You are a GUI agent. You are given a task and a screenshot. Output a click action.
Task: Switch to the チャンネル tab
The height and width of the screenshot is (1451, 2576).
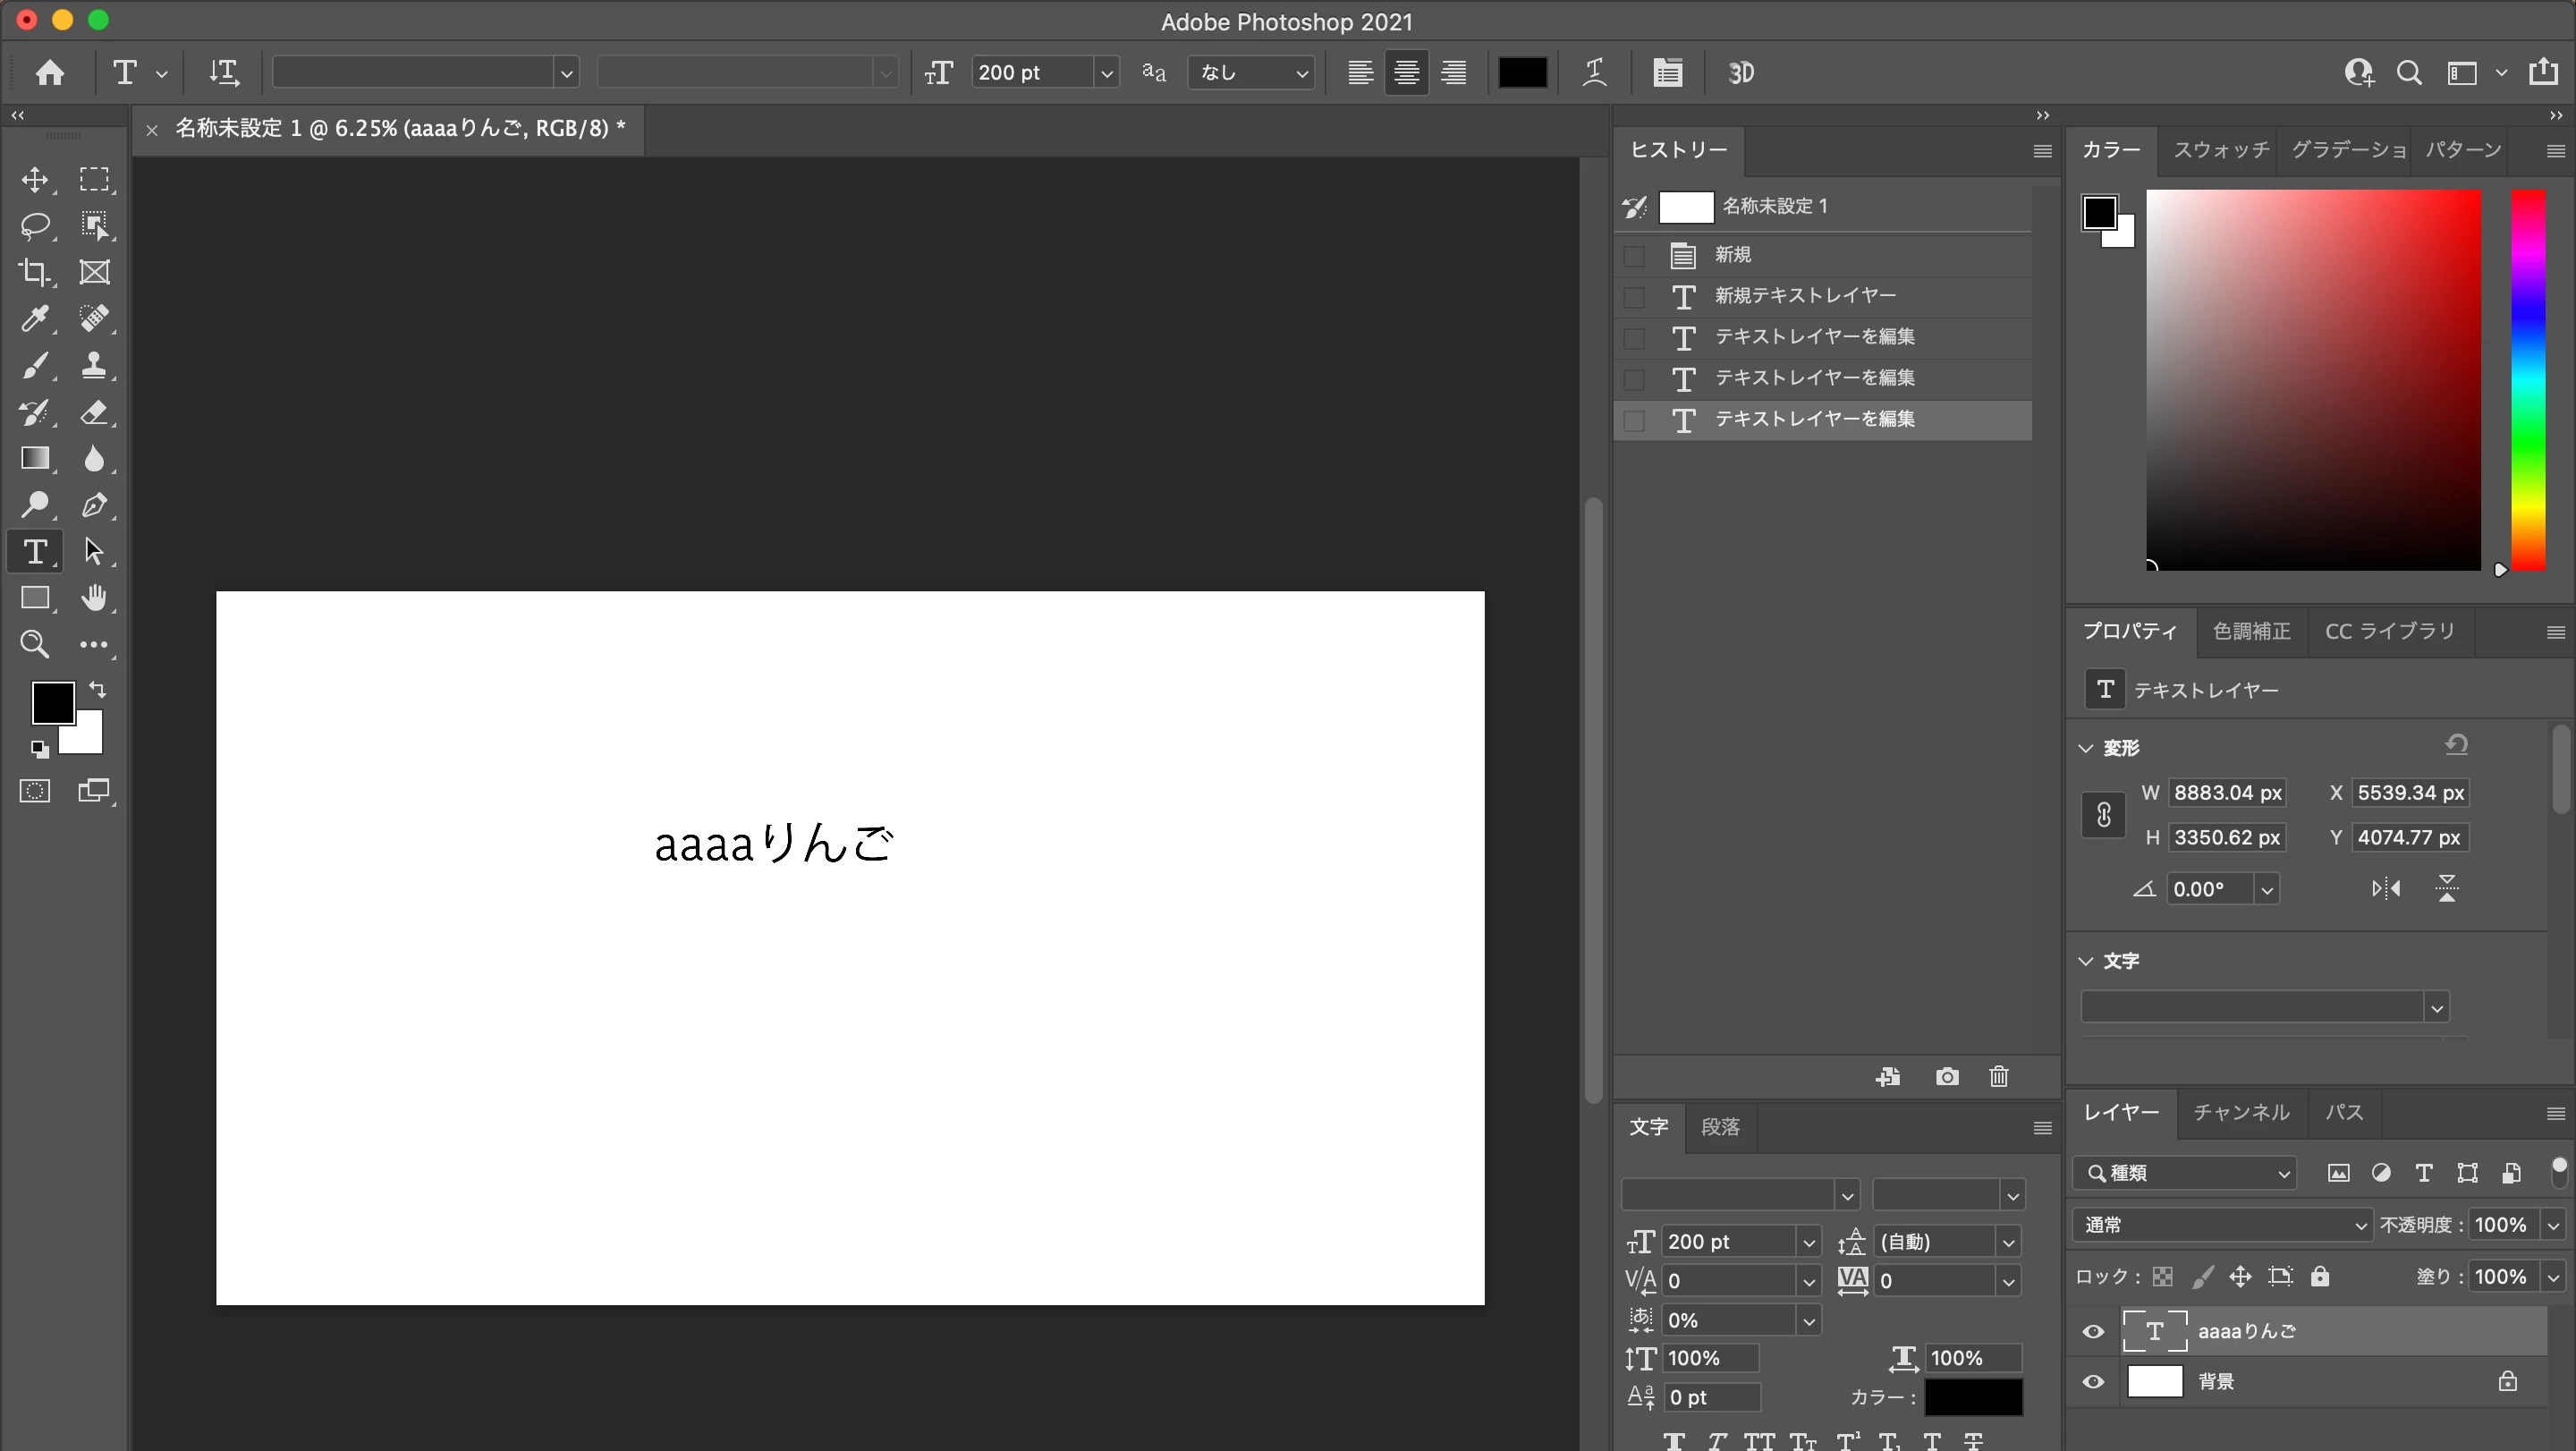pyautogui.click(x=2241, y=1113)
